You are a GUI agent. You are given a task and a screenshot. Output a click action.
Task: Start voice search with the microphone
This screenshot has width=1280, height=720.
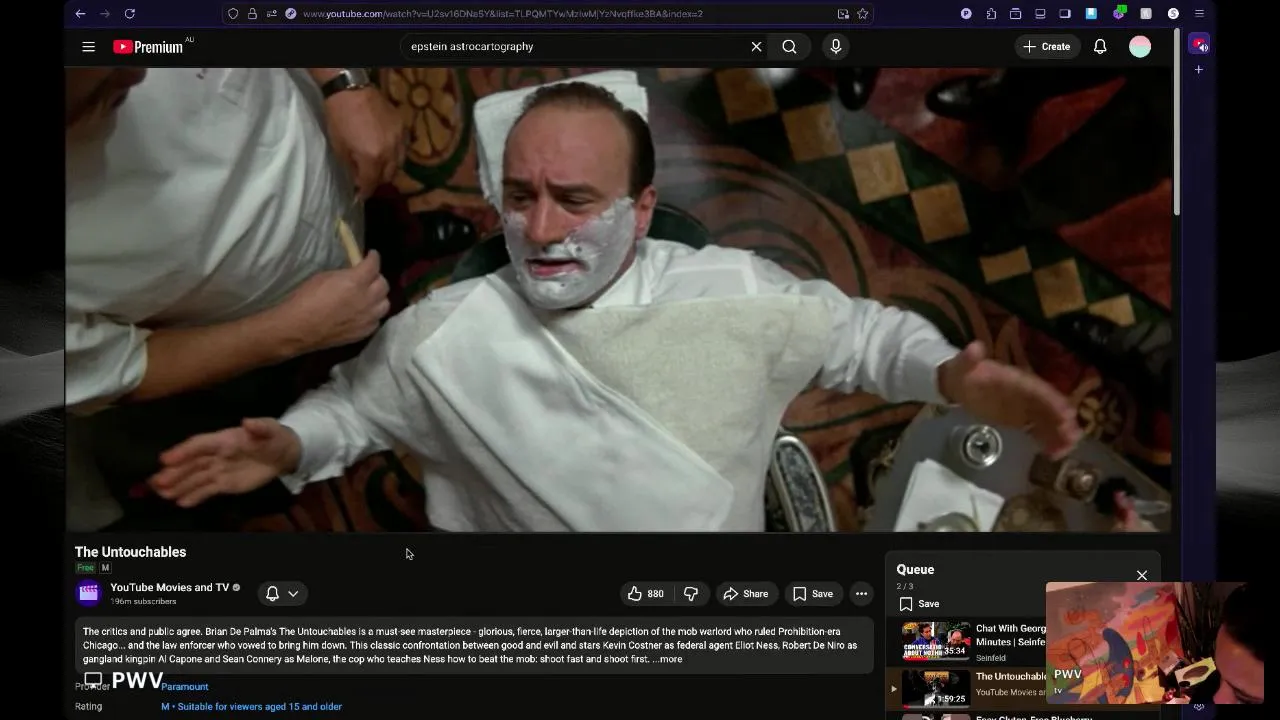pyautogui.click(x=836, y=46)
